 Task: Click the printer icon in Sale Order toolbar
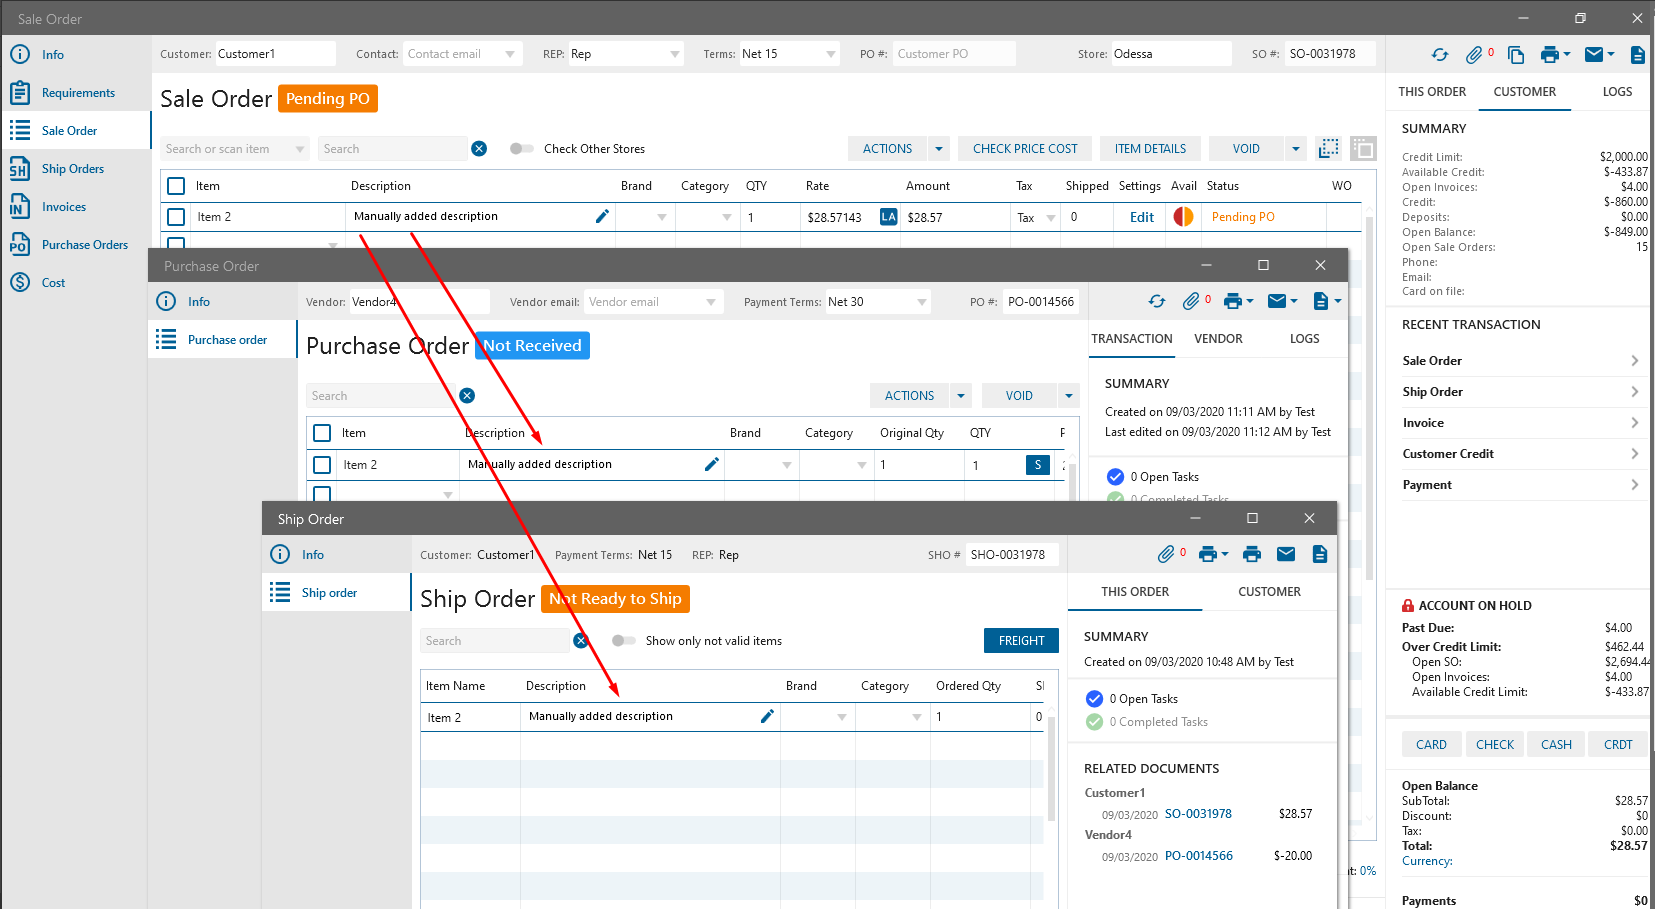[1550, 55]
